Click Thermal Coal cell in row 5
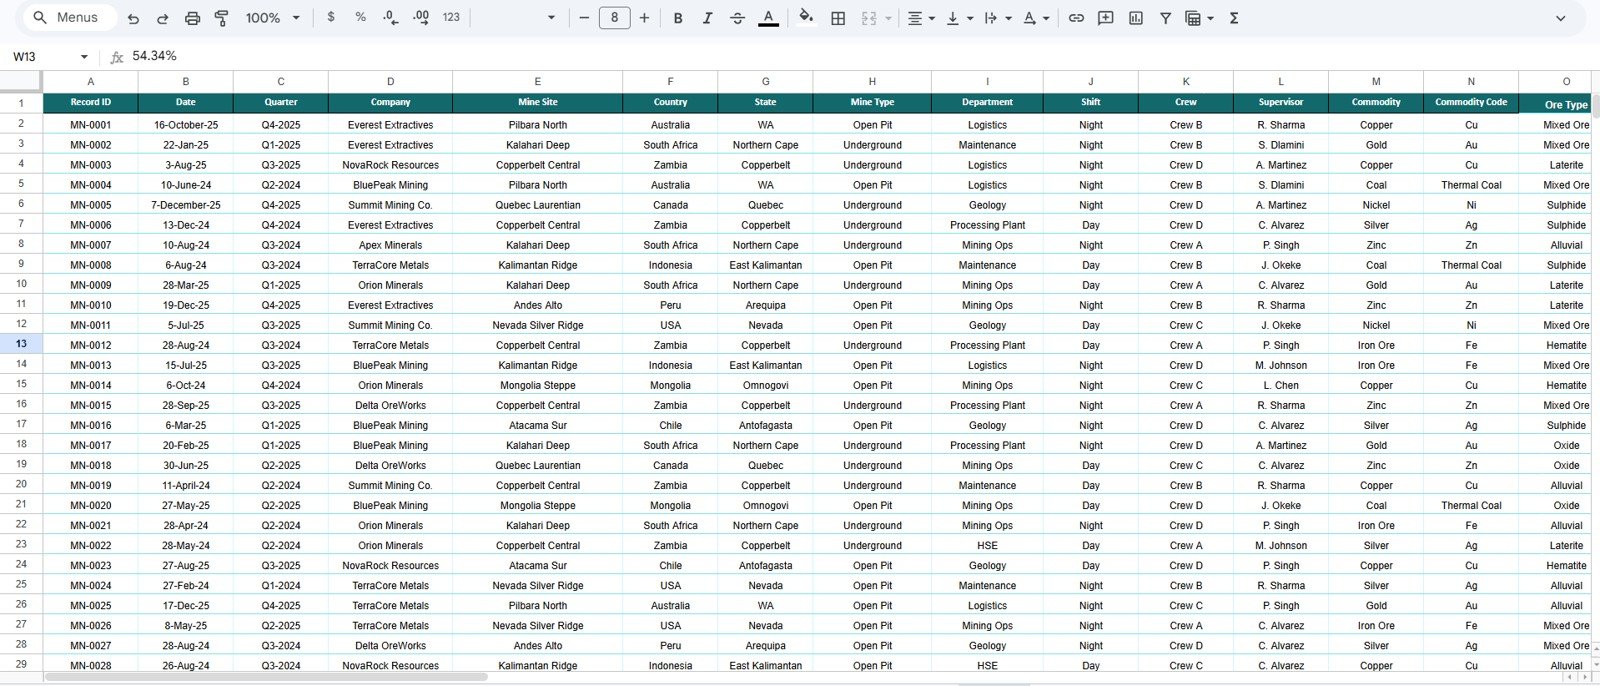Screen dimensions: 1600x686 point(1471,185)
